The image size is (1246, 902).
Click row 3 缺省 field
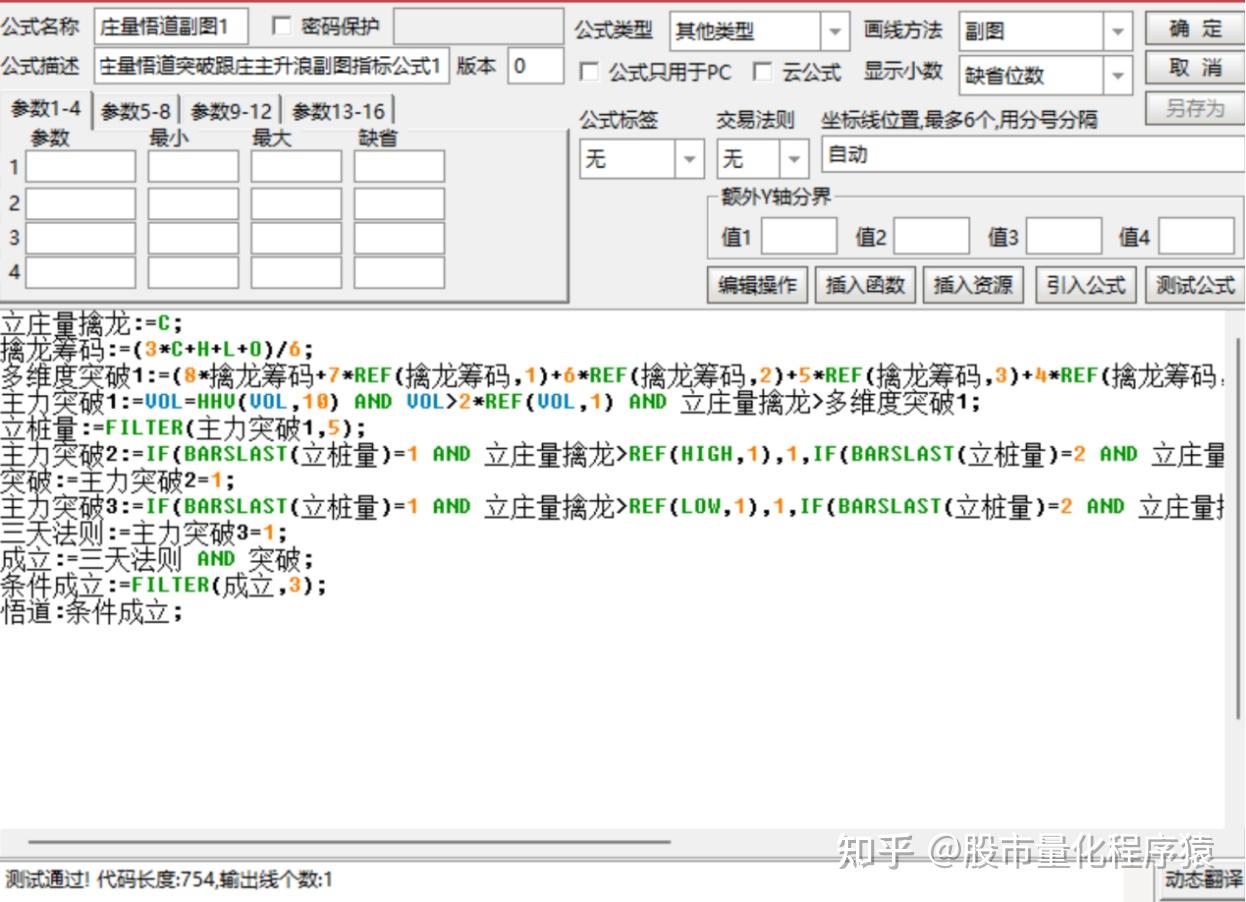[x=399, y=238]
